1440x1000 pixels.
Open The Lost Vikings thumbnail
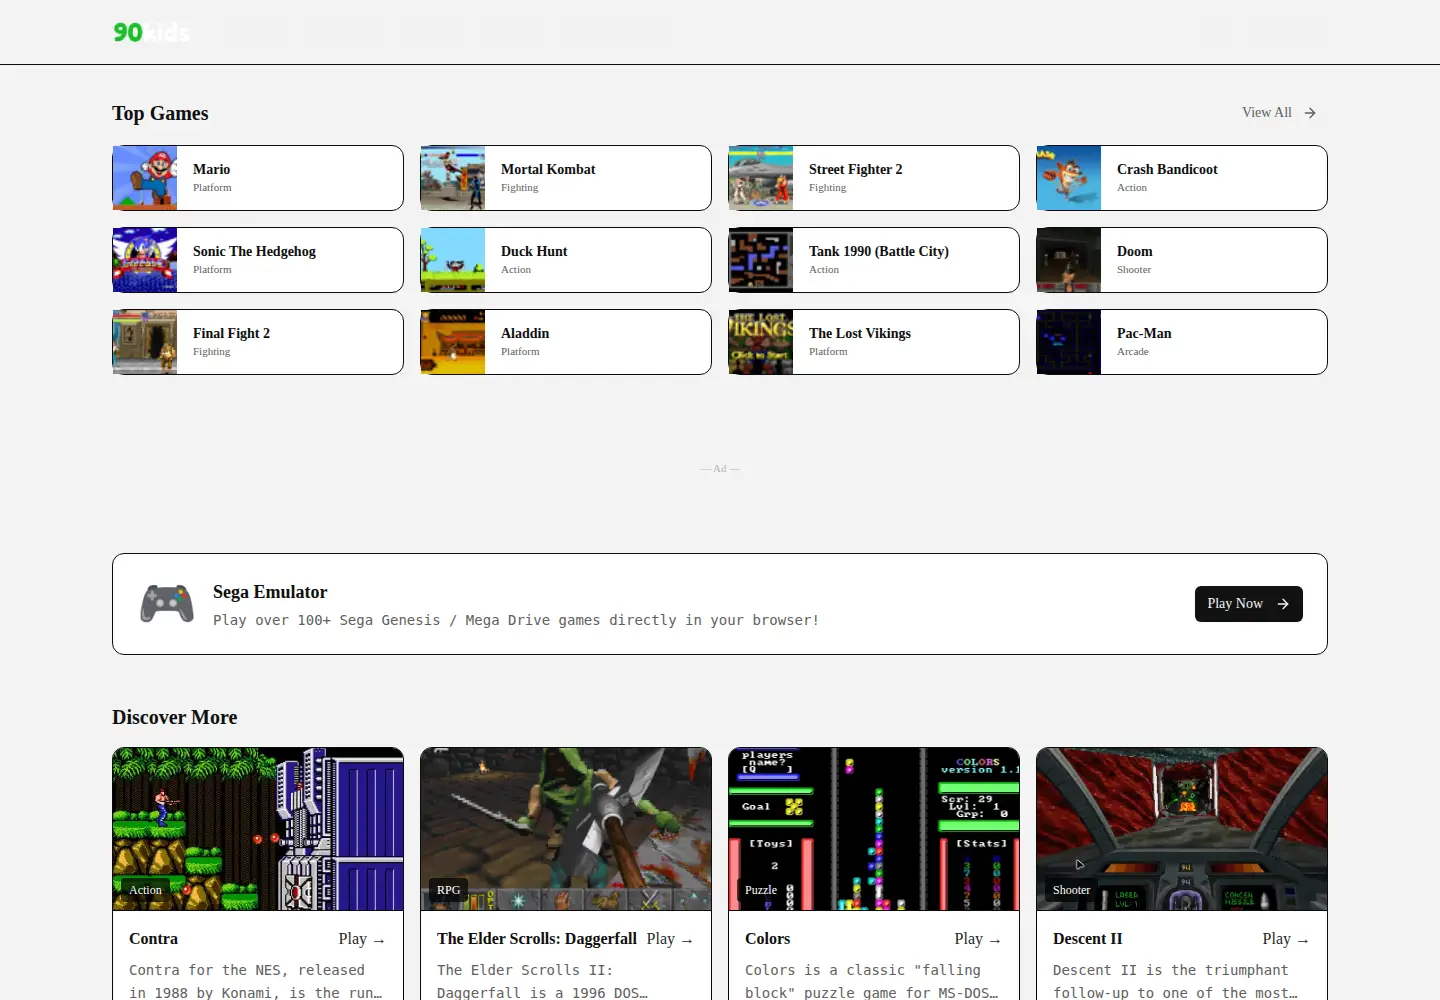tap(761, 342)
